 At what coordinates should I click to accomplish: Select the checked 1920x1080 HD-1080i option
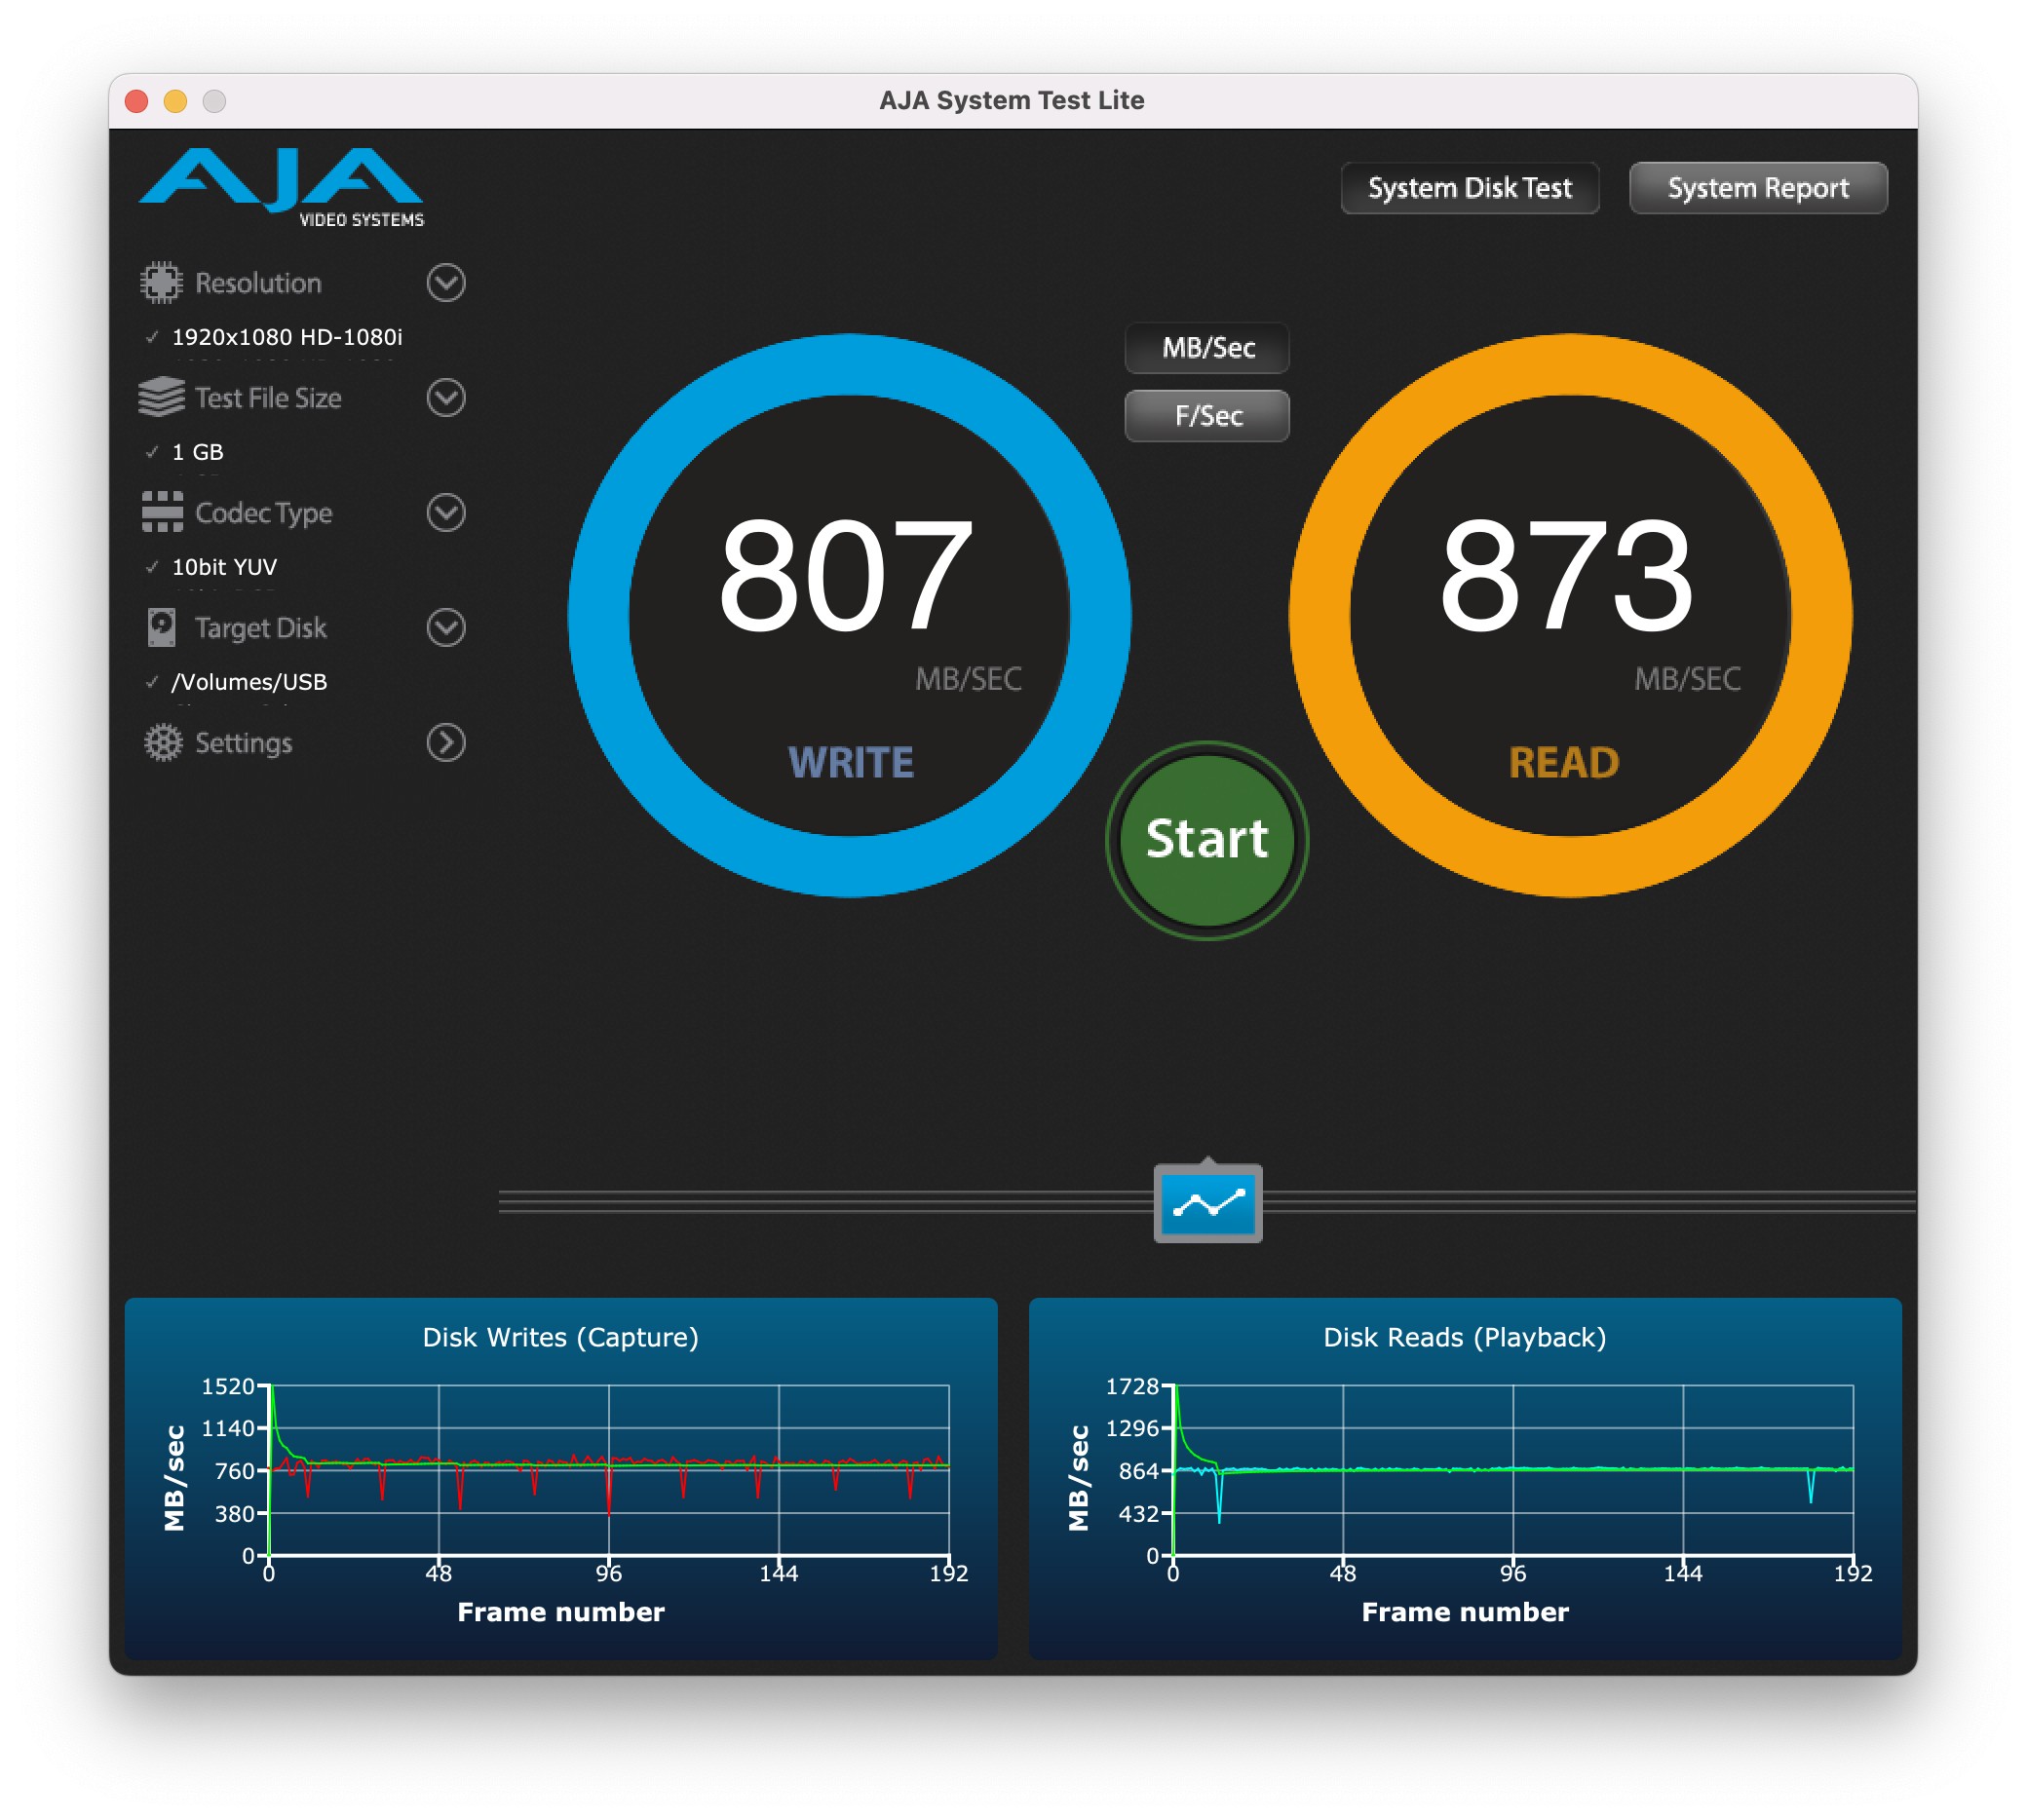click(286, 337)
